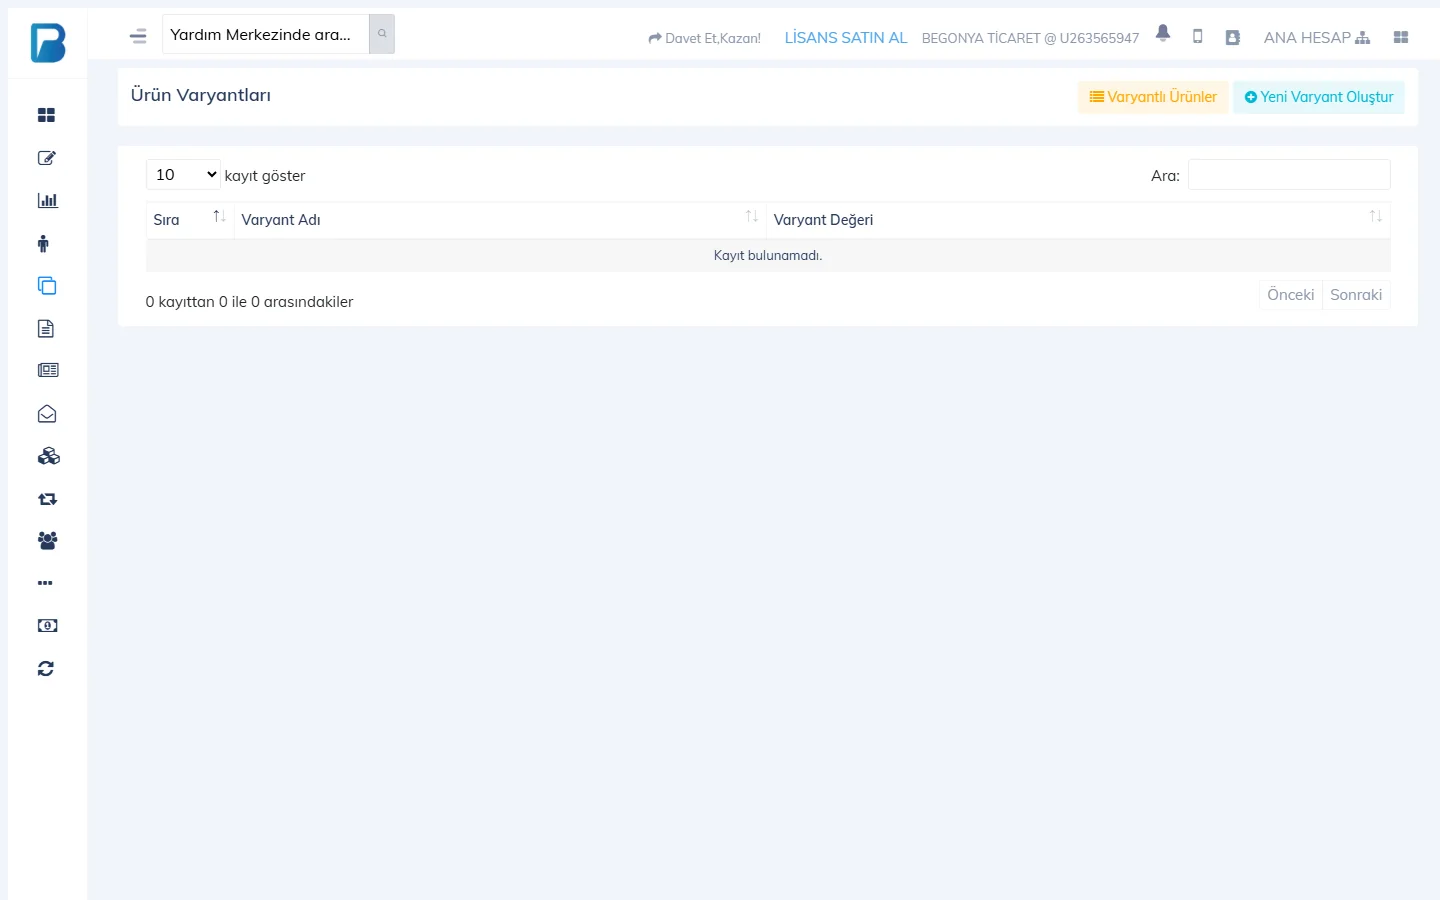Click the Varyantlı Ürünler button
This screenshot has width=1440, height=900.
tap(1153, 97)
